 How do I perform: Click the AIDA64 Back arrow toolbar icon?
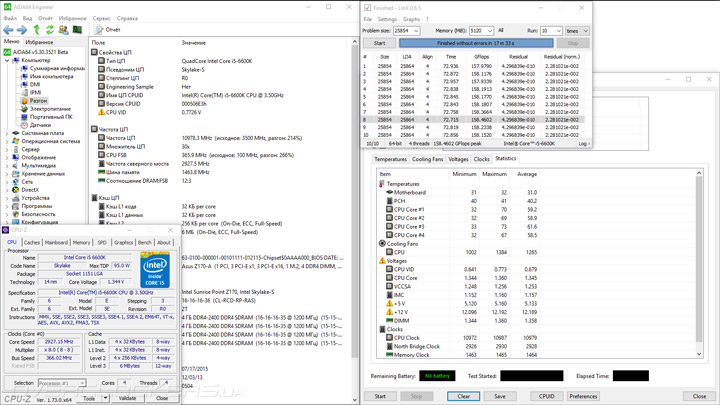point(8,30)
